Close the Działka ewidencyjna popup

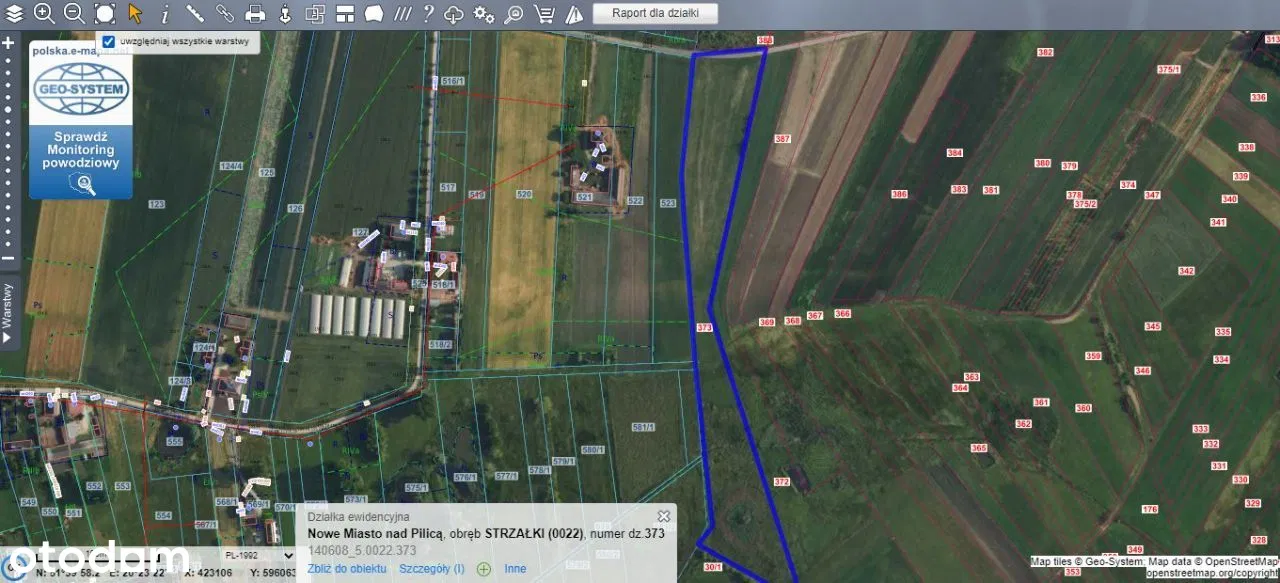(x=663, y=516)
